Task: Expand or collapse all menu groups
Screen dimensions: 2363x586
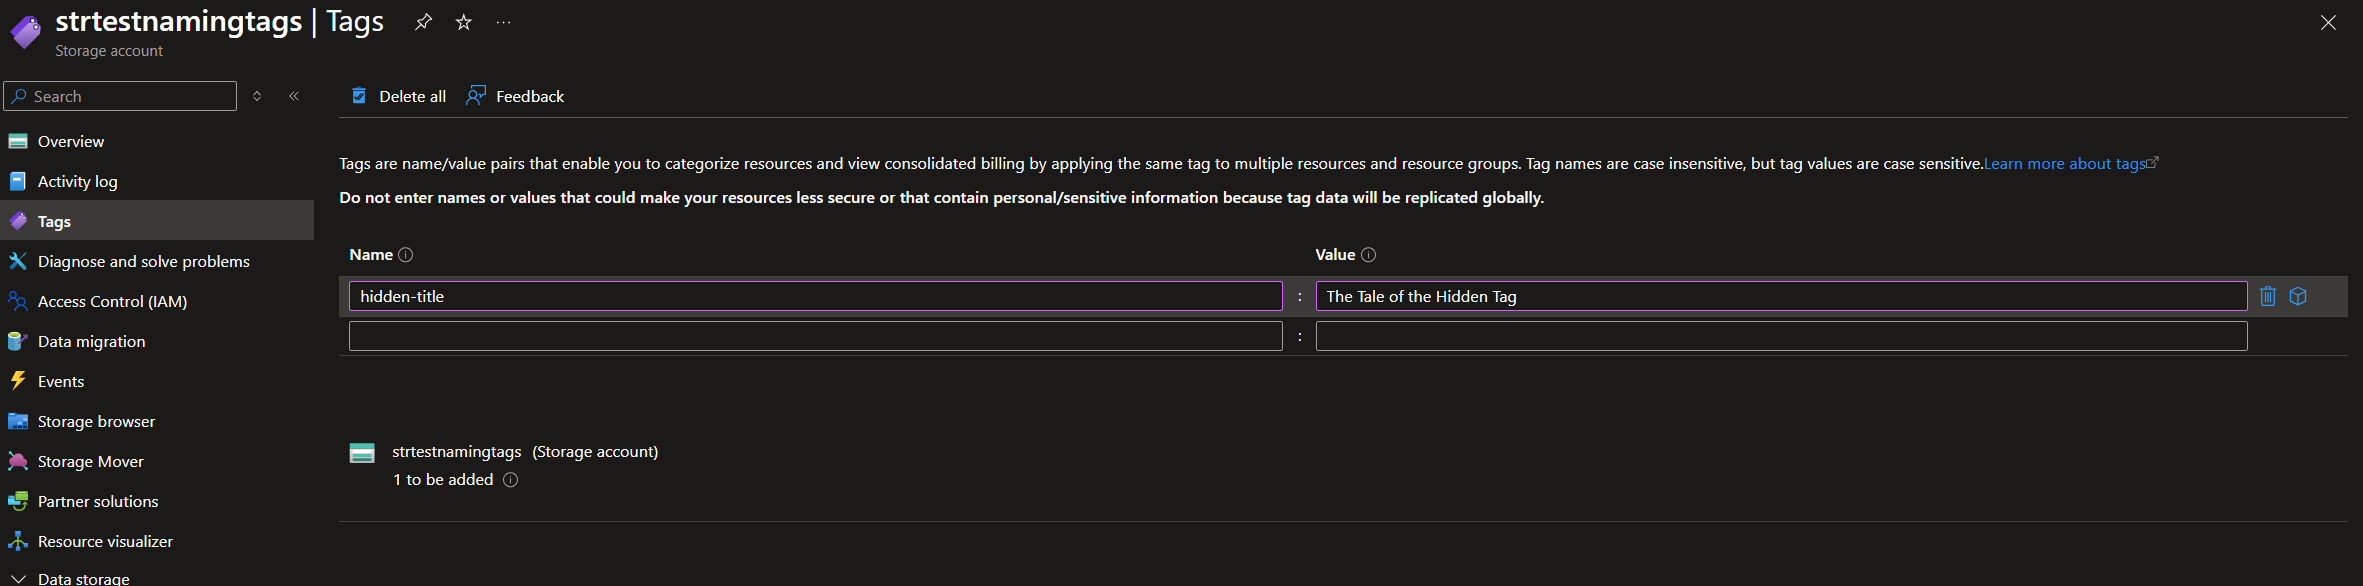Action: coord(257,96)
